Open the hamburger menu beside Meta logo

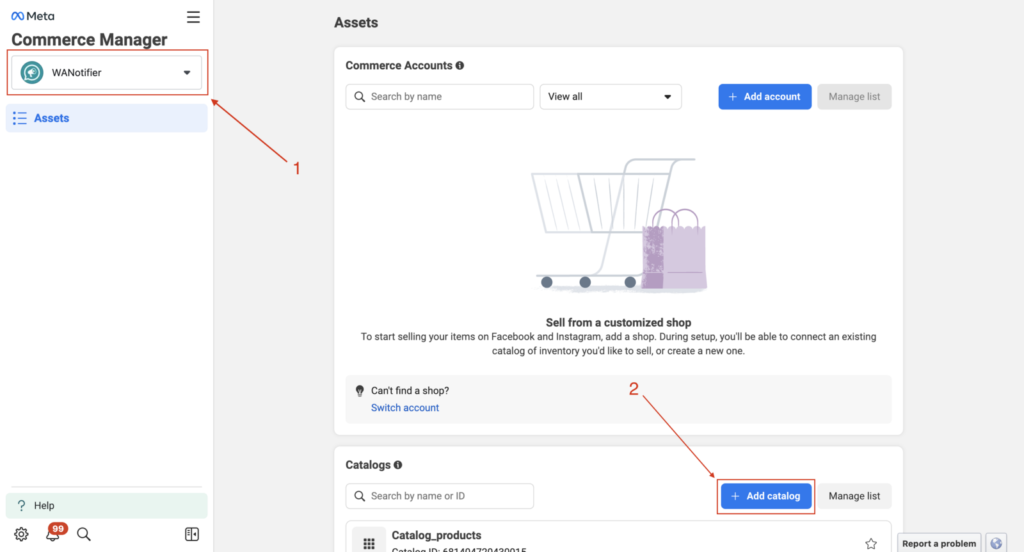193,17
